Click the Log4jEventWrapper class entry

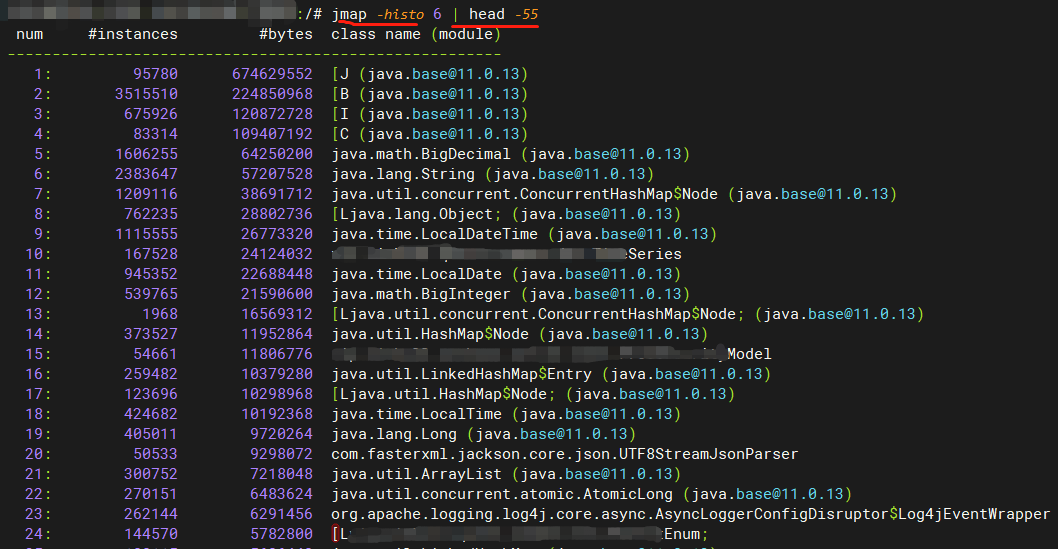[x=690, y=514]
